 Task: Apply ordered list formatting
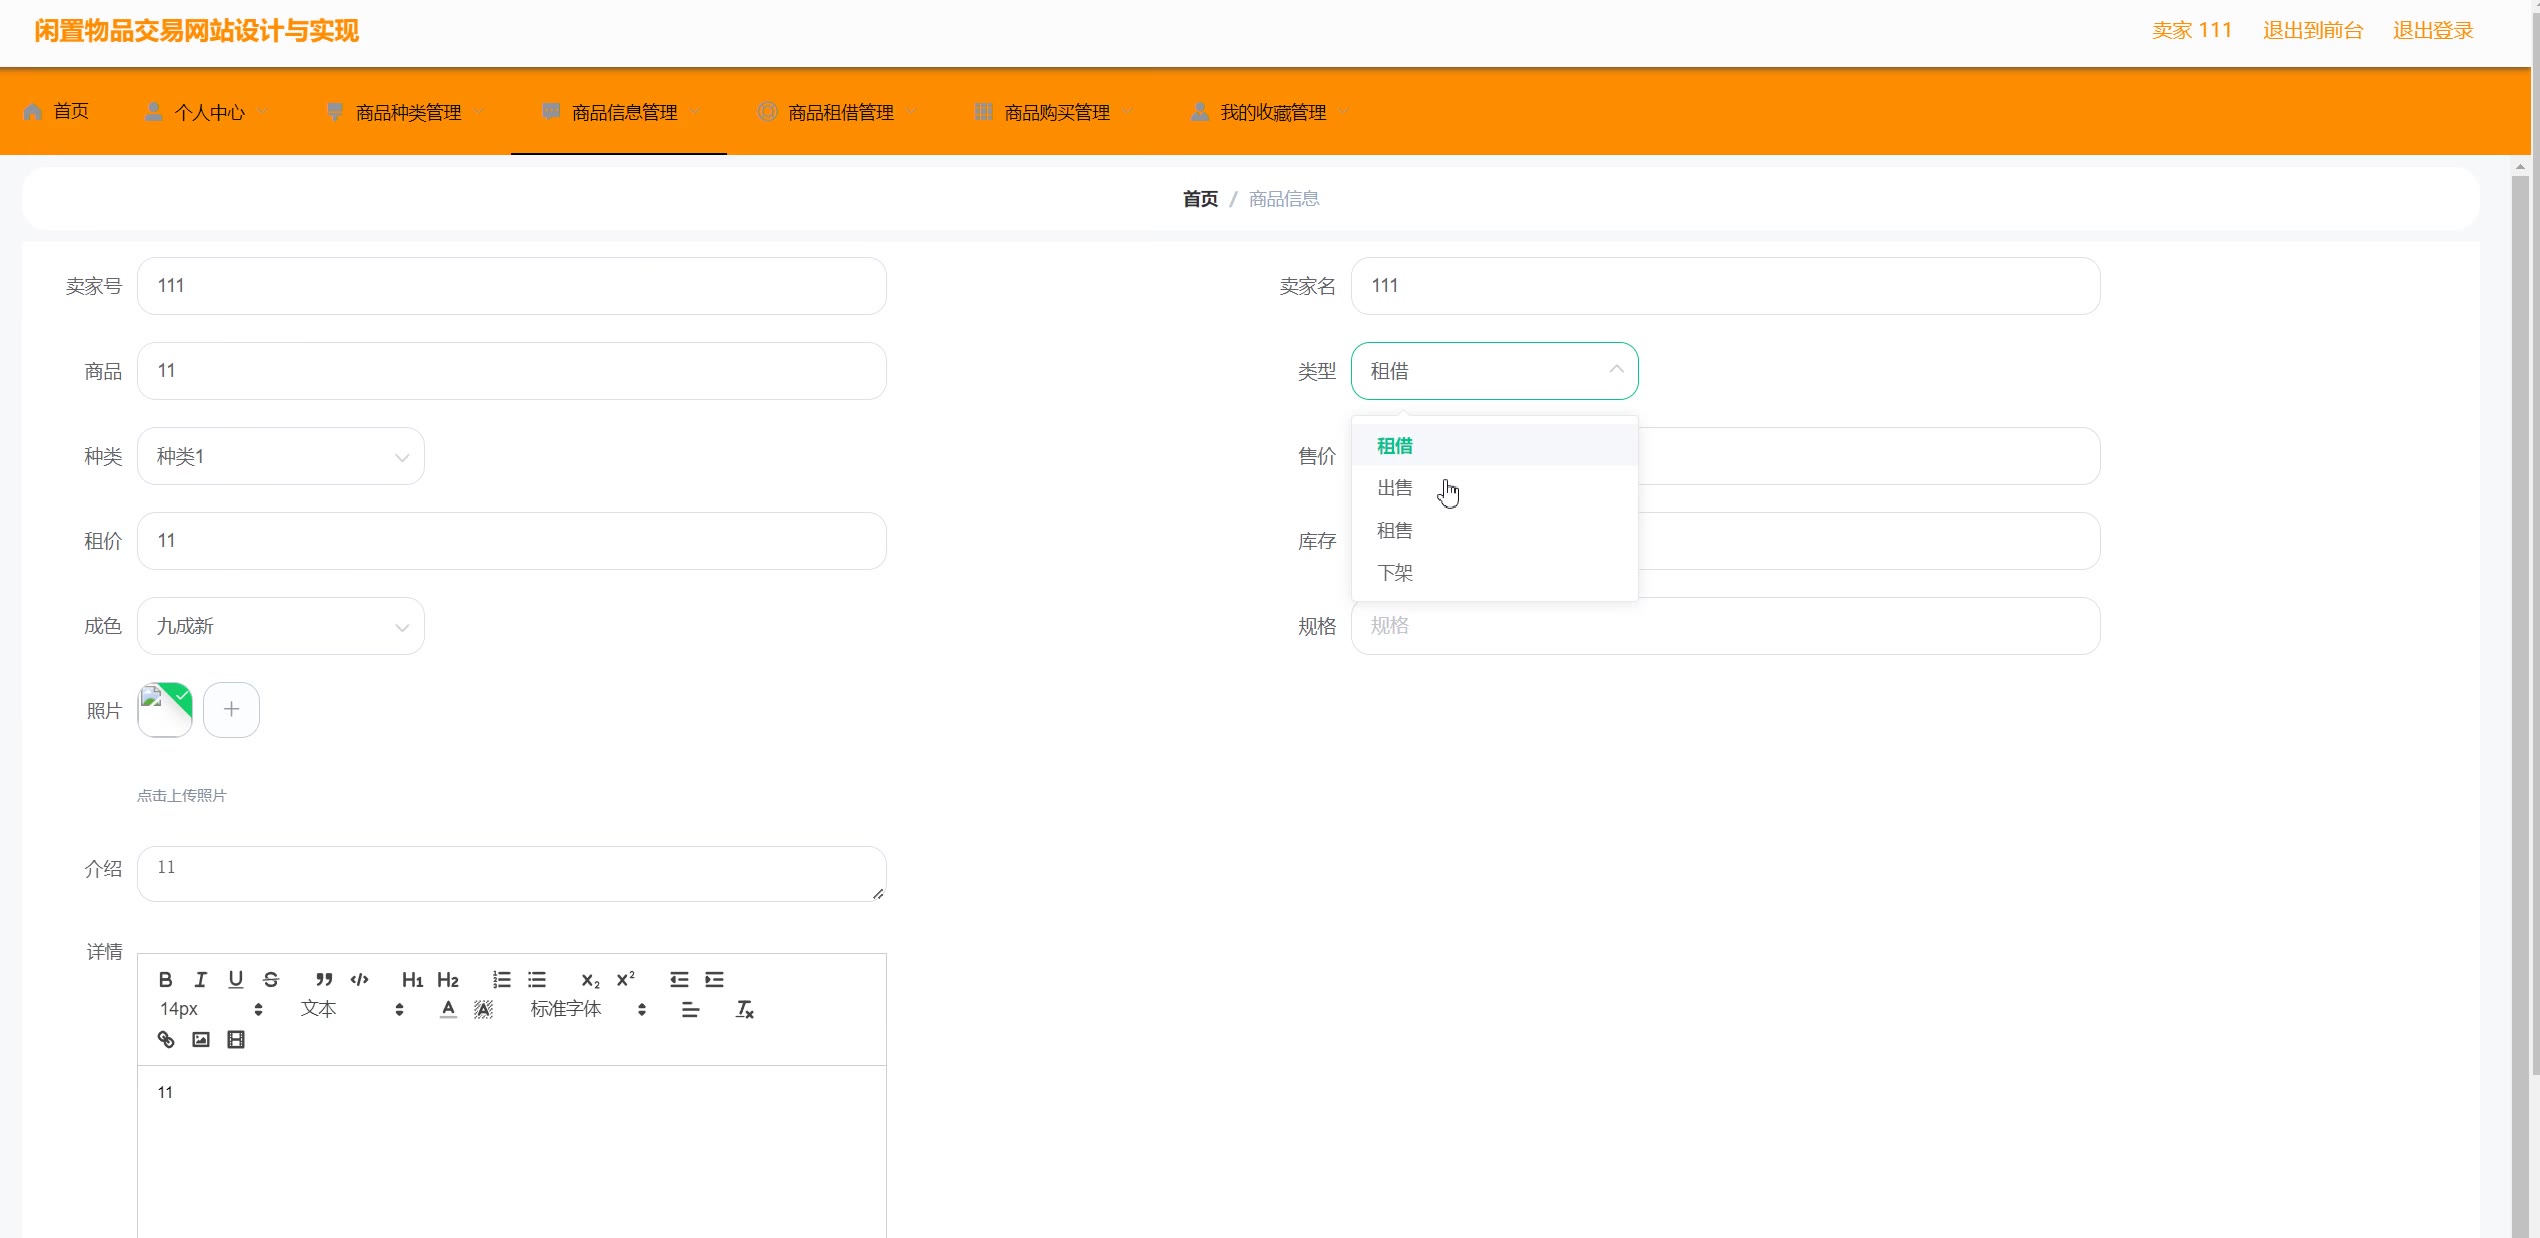click(x=501, y=979)
